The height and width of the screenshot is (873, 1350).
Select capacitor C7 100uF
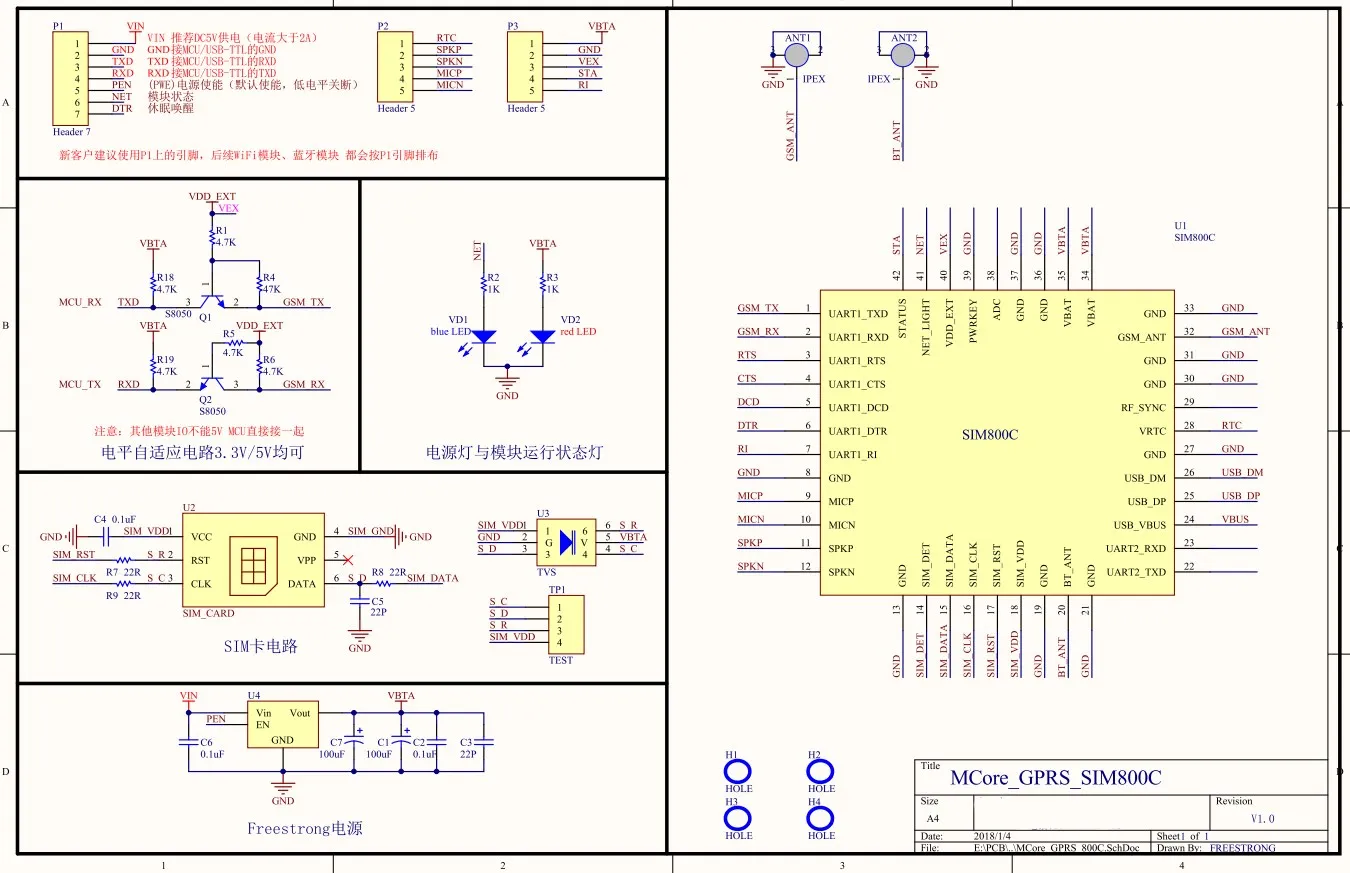(x=351, y=741)
